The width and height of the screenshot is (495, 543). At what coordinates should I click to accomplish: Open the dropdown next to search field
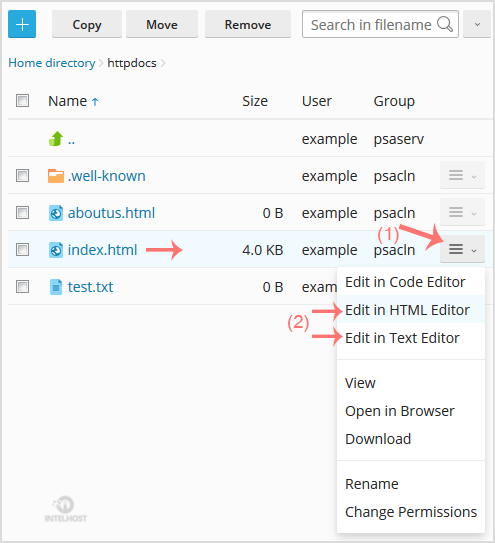pos(477,24)
